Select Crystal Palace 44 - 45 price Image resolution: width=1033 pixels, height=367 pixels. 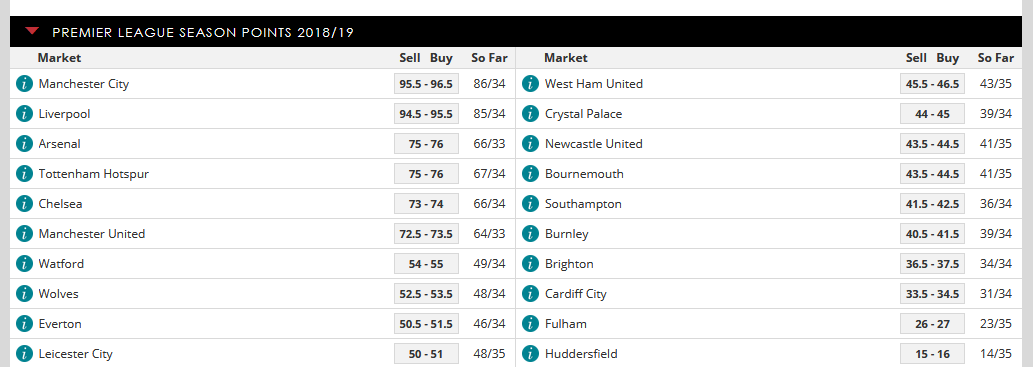[932, 114]
